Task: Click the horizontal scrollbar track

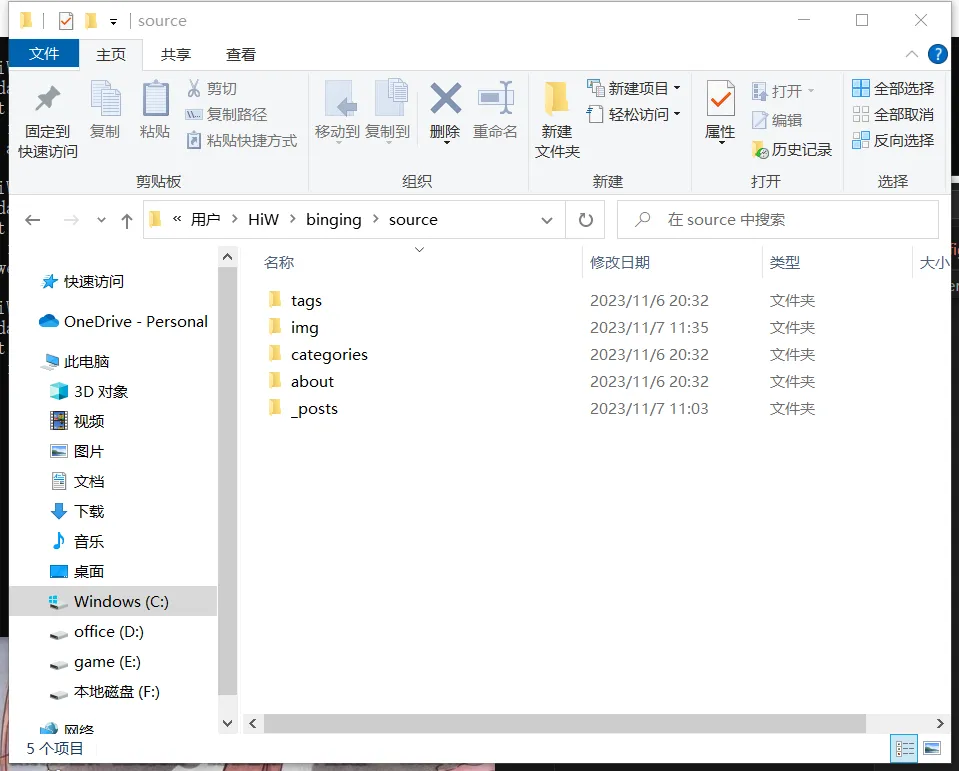Action: tap(898, 723)
